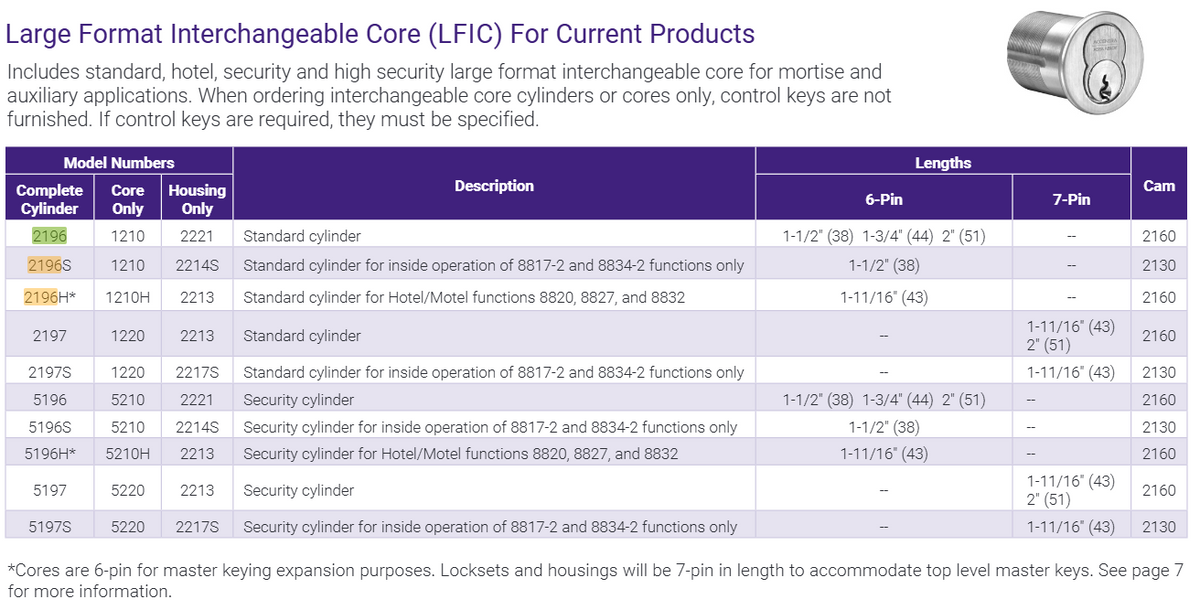The width and height of the screenshot is (1200, 610).
Task: Click the Complete Cylinder column header
Action: [x=49, y=199]
